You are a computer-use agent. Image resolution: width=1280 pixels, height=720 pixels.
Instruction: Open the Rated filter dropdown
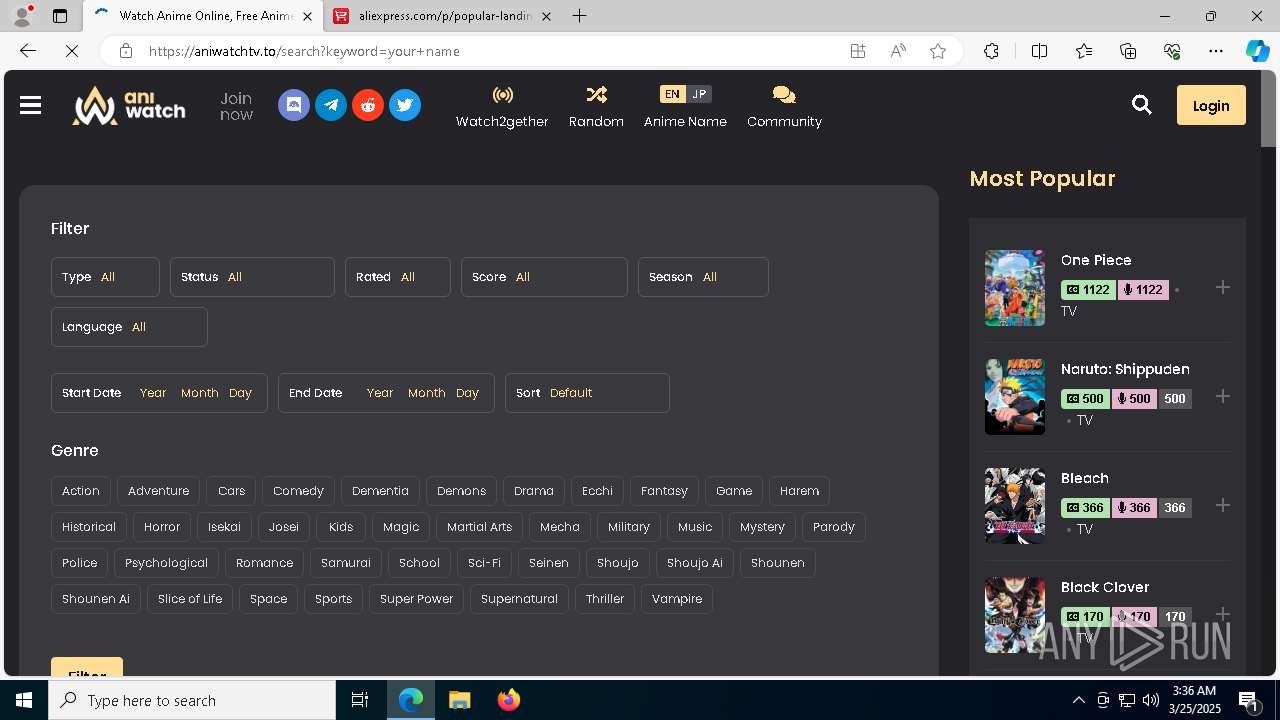coord(398,277)
